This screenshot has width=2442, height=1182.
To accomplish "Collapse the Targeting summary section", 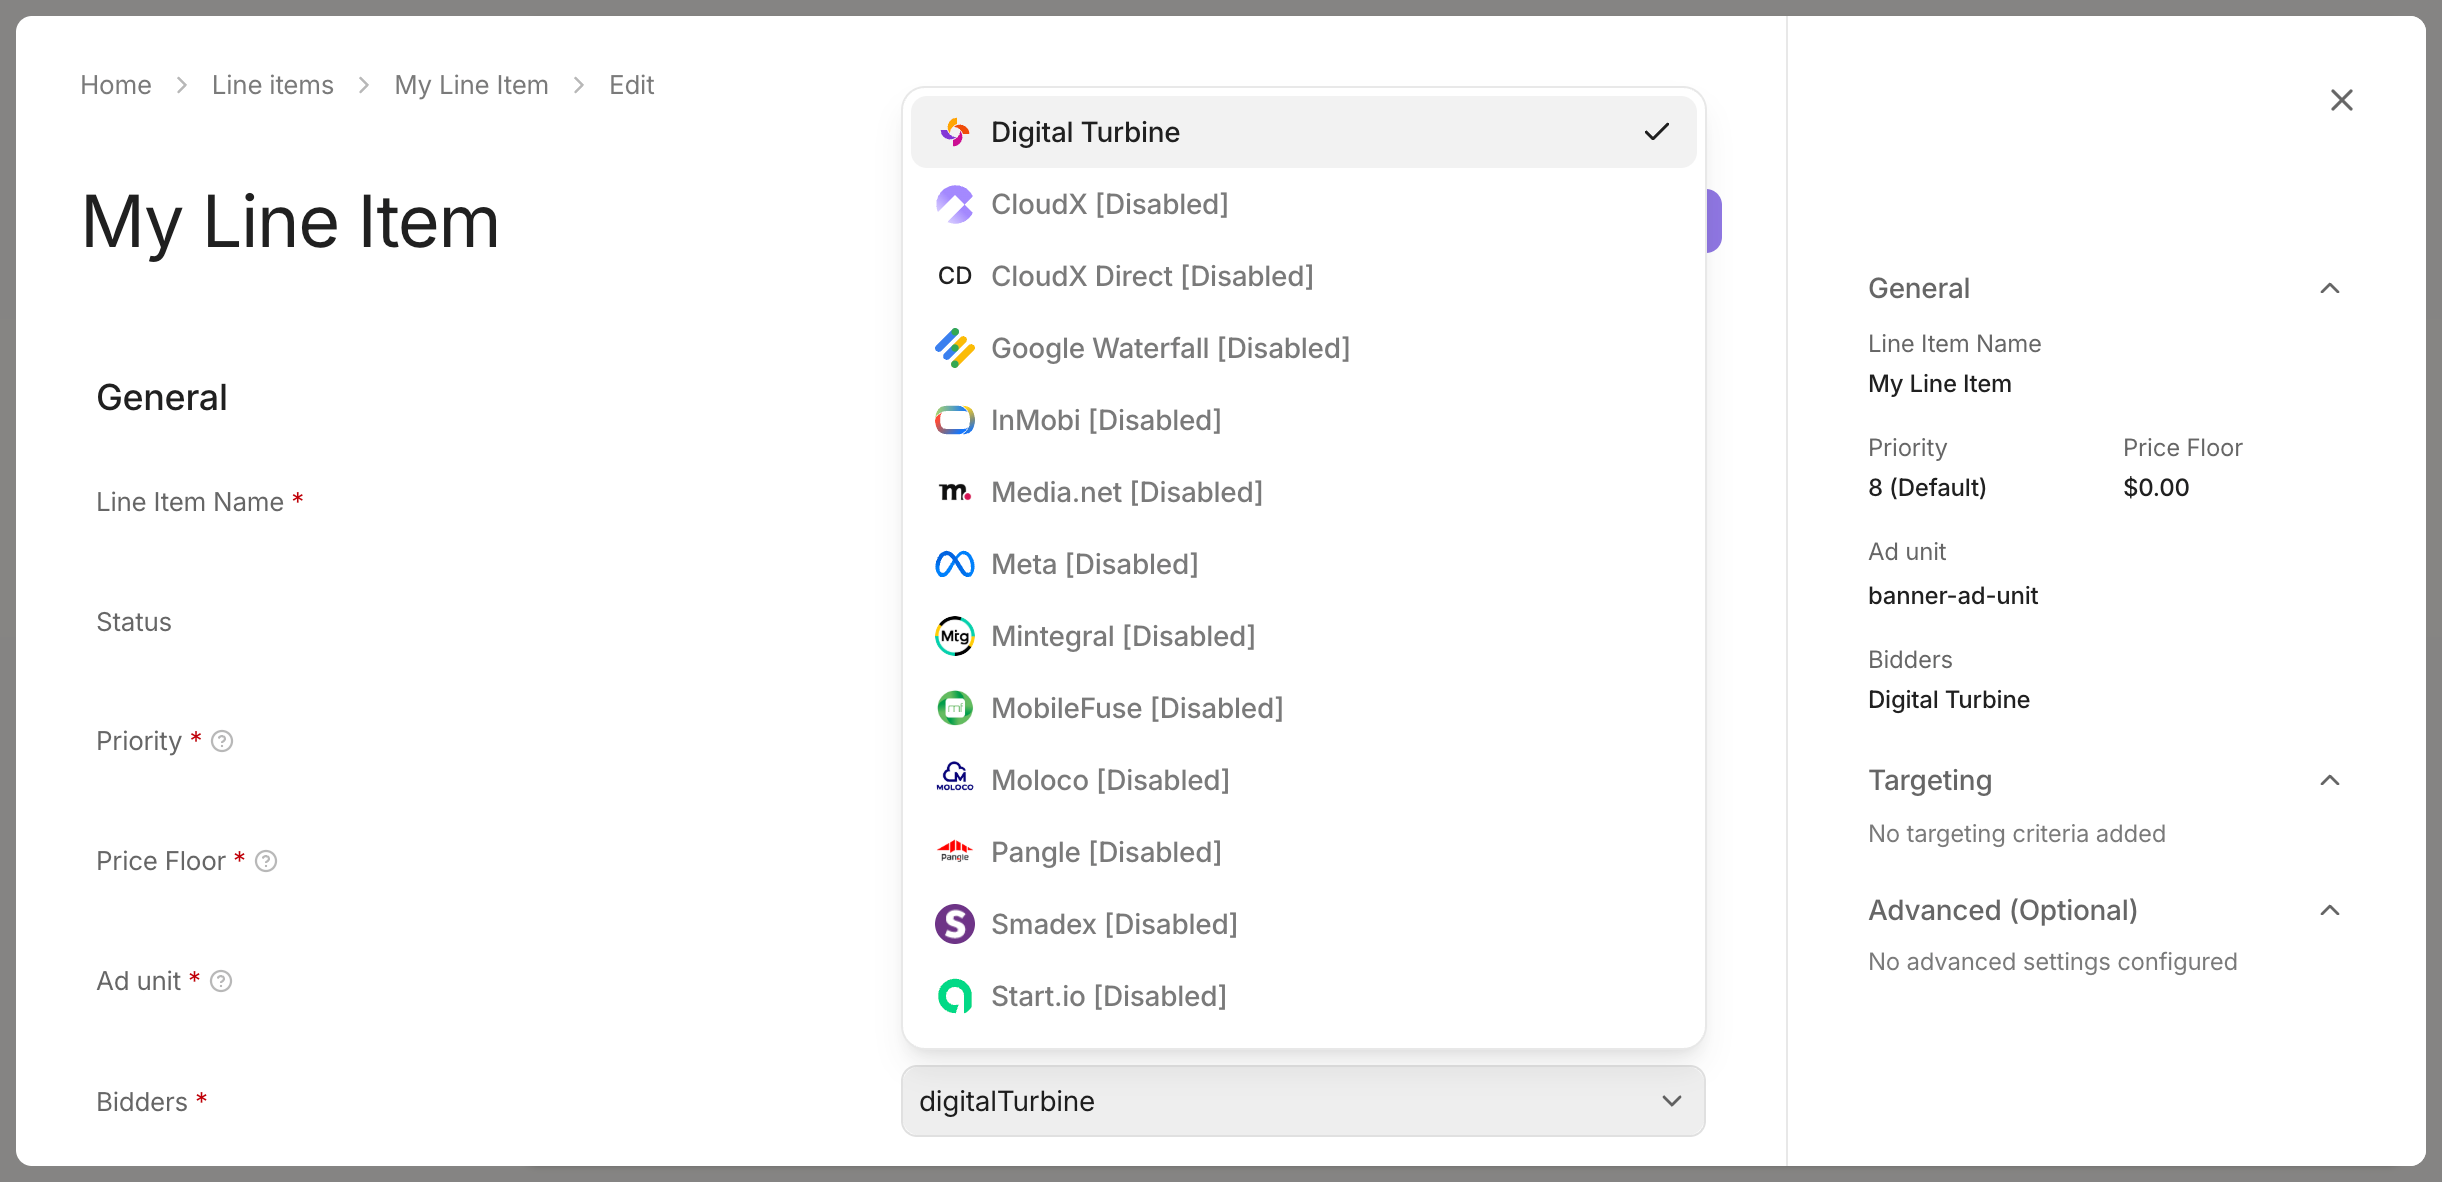I will (2330, 780).
